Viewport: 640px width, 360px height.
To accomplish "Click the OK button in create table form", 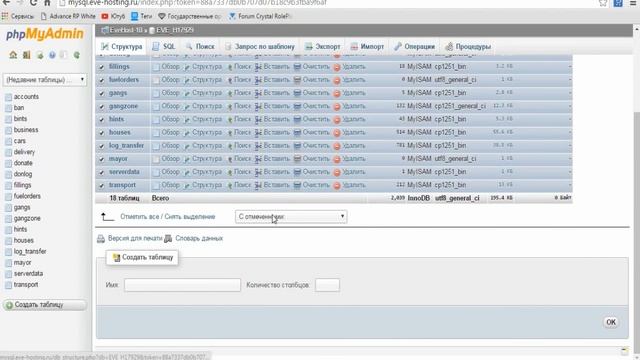I will point(611,322).
